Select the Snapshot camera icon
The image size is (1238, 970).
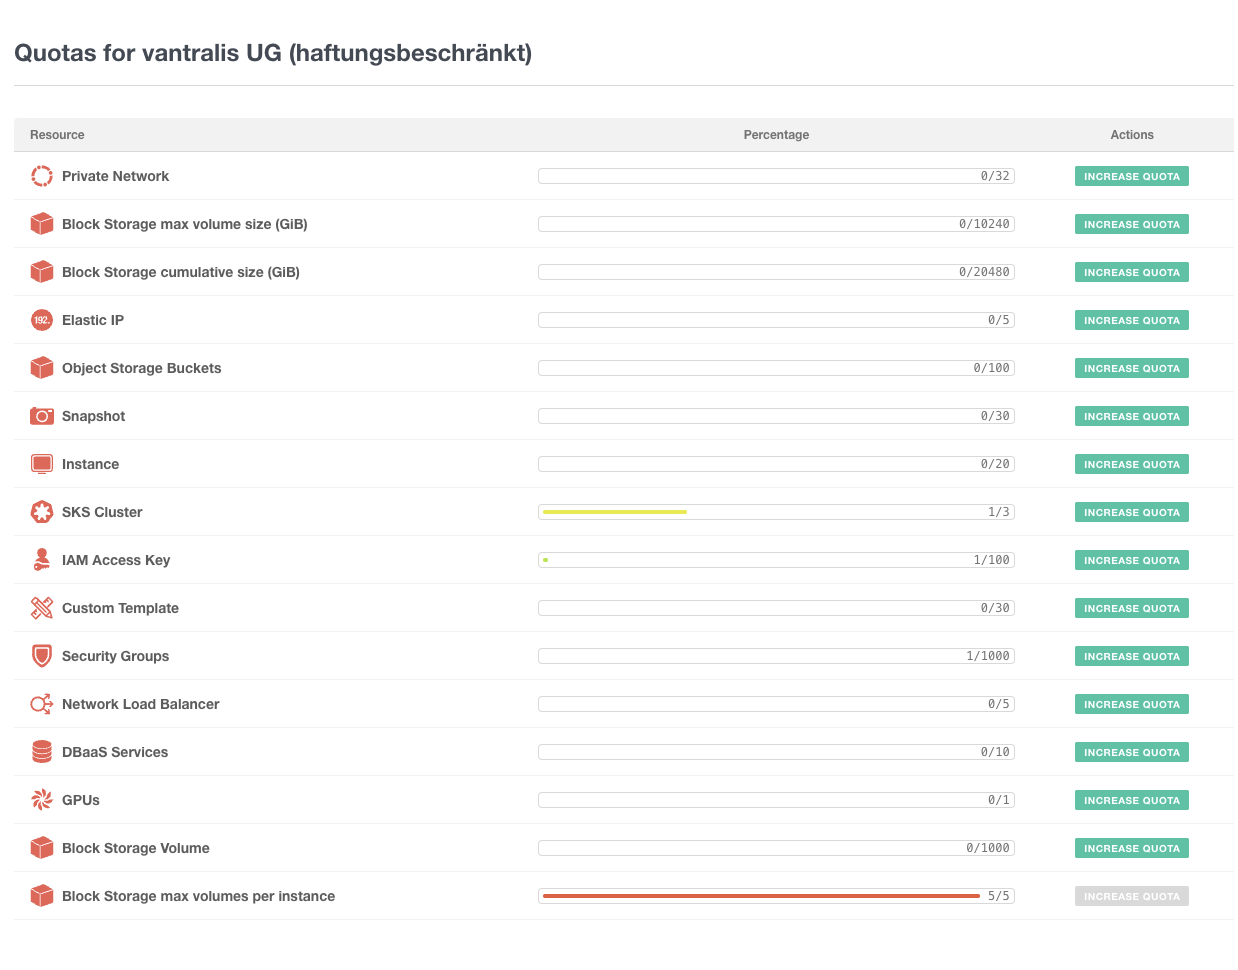pos(41,415)
